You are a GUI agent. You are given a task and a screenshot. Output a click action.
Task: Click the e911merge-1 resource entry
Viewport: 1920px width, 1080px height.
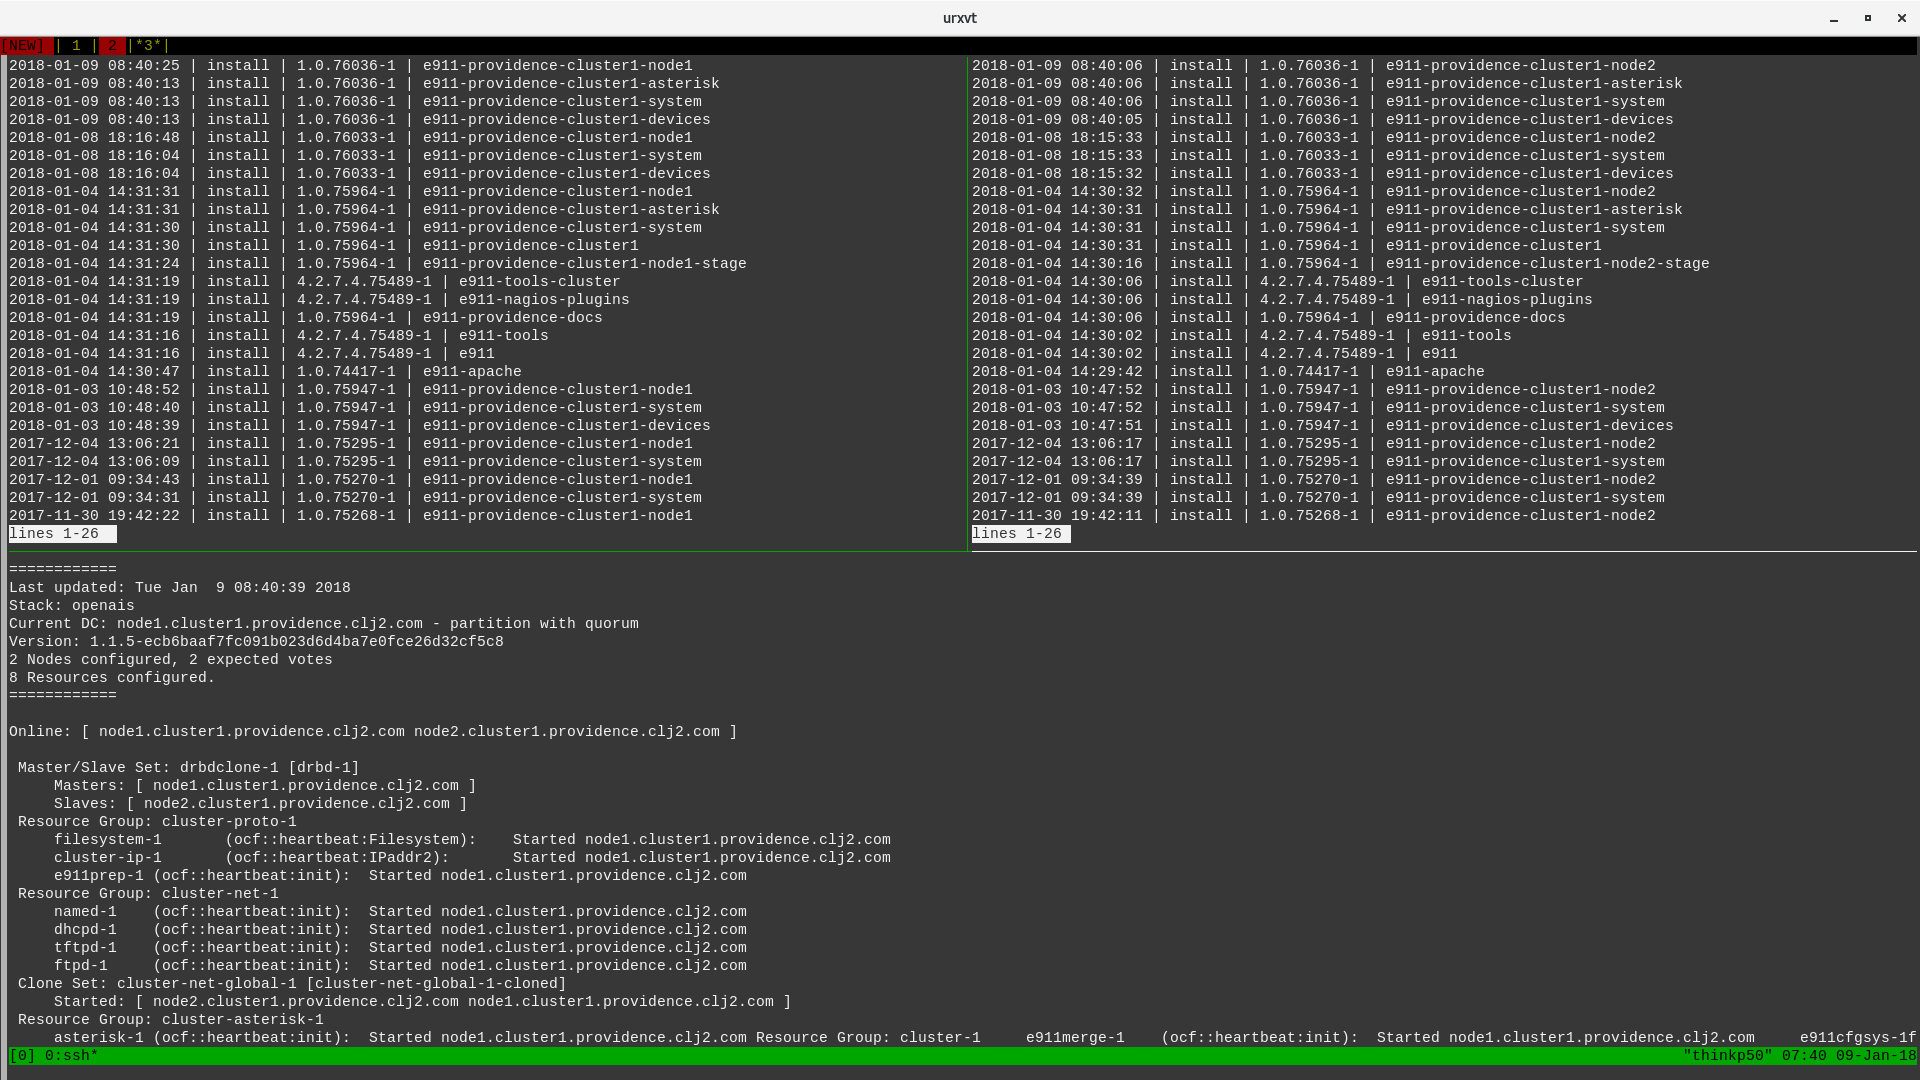(1390, 1038)
